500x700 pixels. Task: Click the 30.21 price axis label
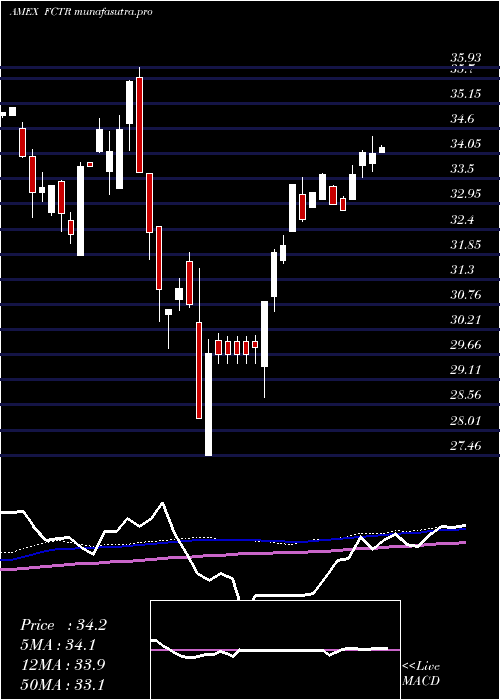pyautogui.click(x=466, y=319)
